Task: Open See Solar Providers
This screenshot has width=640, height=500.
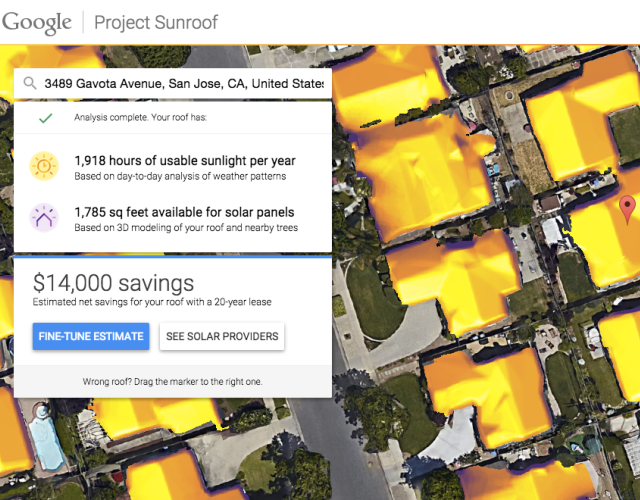Action: coord(222,336)
